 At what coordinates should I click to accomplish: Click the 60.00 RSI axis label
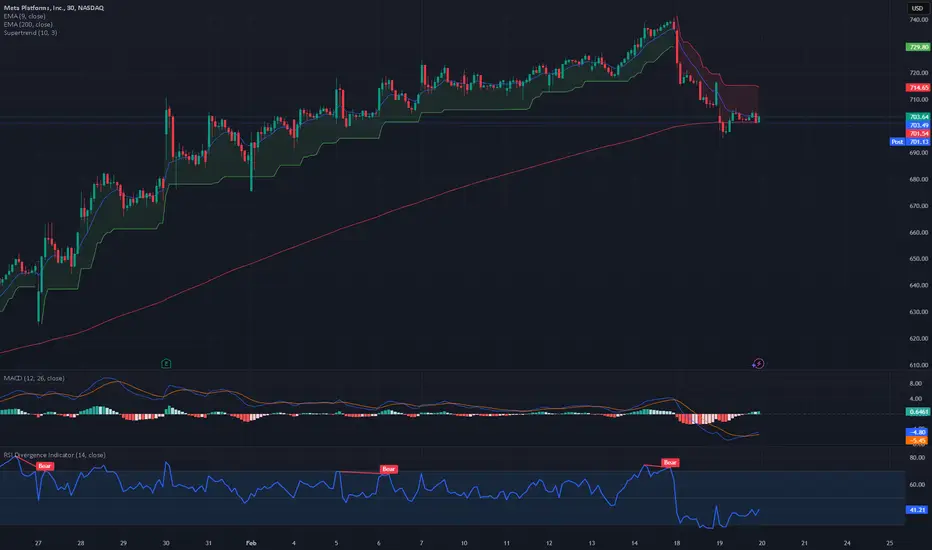click(917, 485)
